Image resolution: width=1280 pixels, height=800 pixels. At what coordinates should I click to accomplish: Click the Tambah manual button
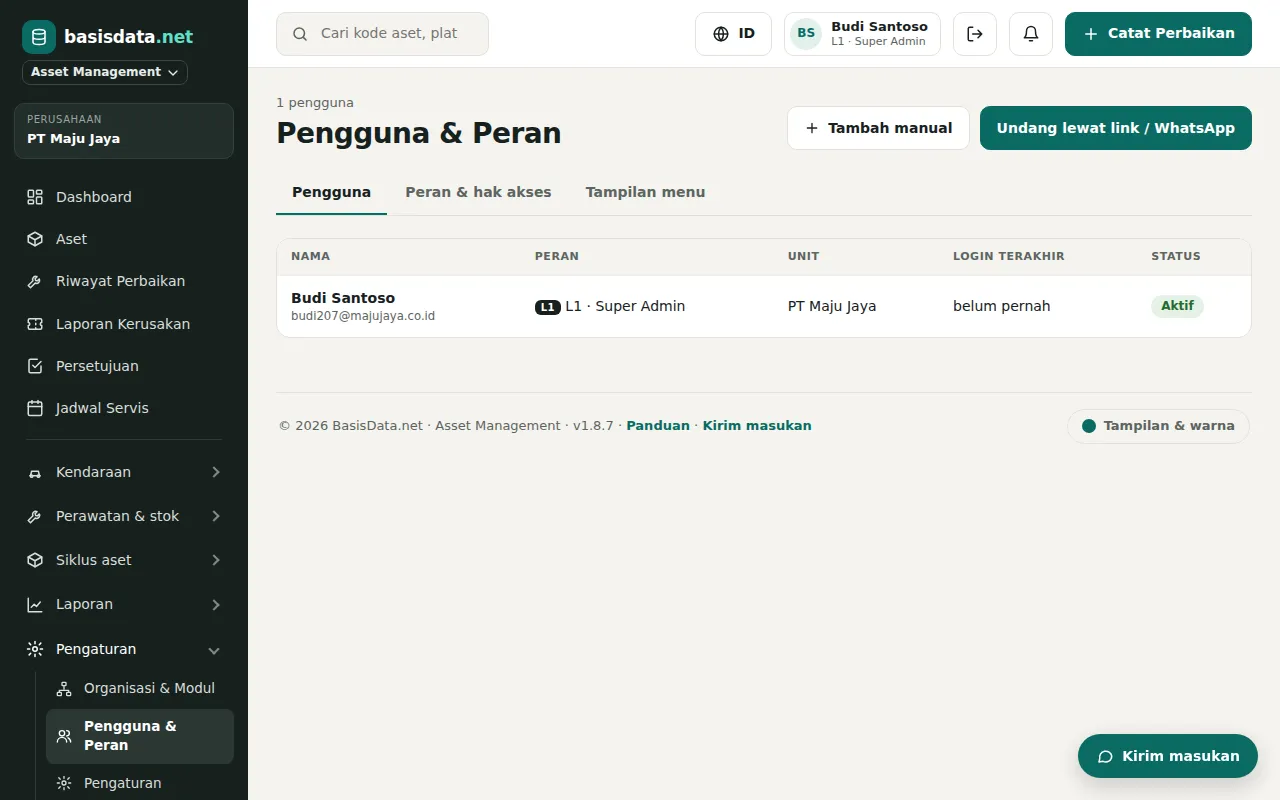[x=878, y=128]
